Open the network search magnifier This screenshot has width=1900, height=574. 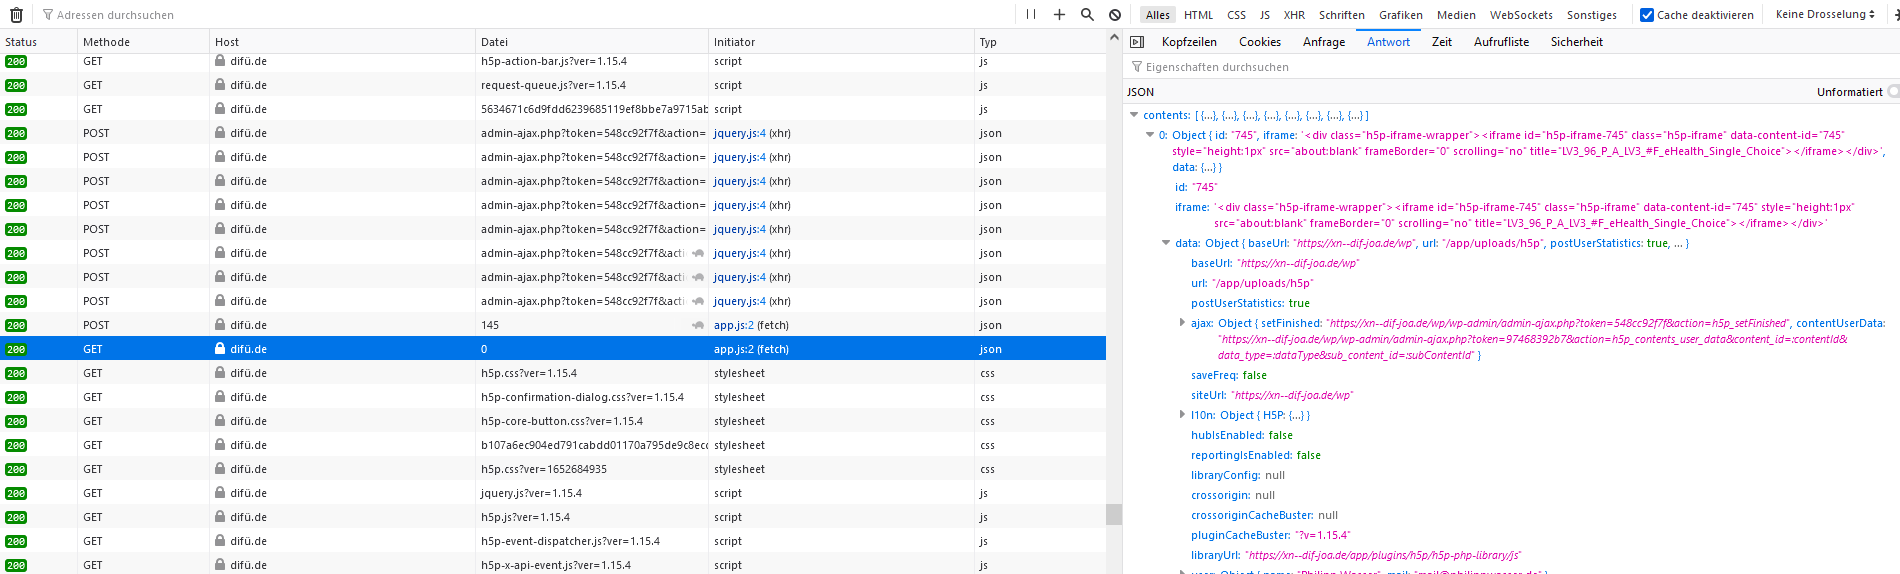(1087, 15)
